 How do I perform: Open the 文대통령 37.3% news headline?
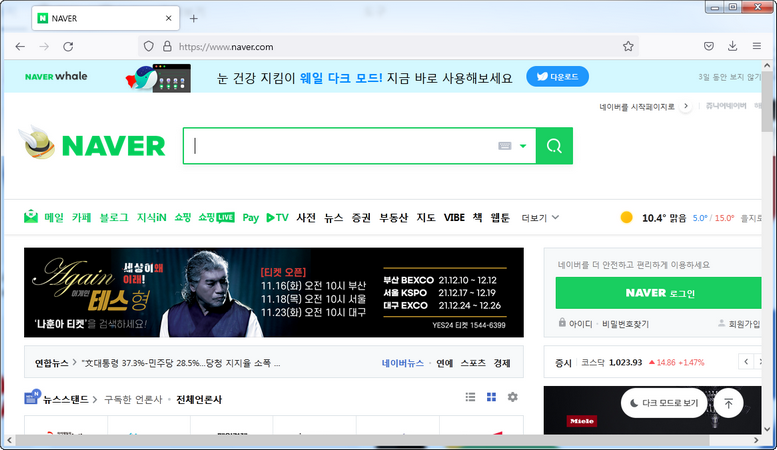tap(181, 363)
